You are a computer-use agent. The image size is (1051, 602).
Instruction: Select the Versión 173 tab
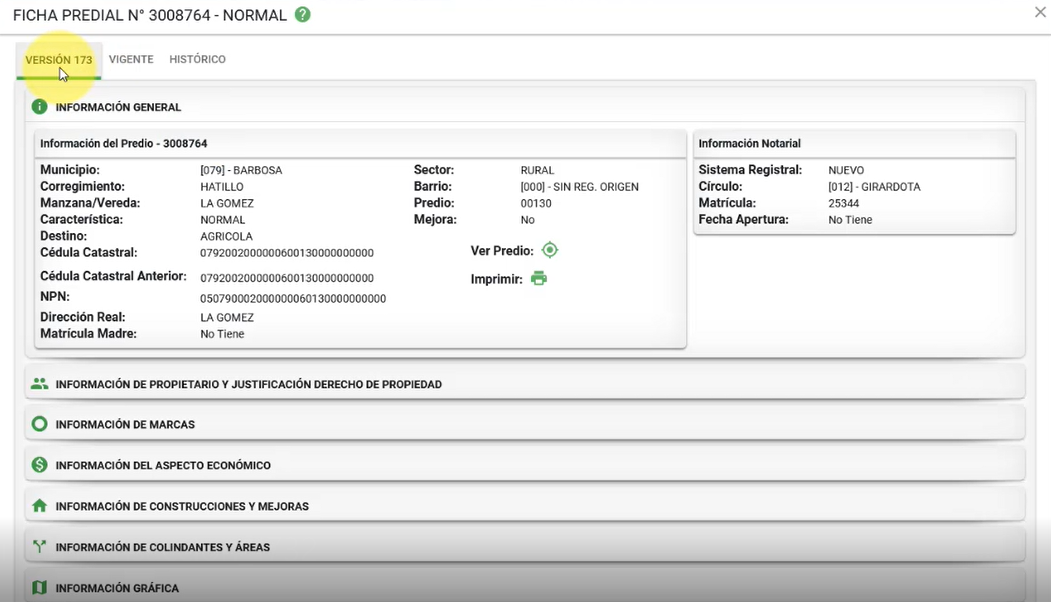coord(59,60)
